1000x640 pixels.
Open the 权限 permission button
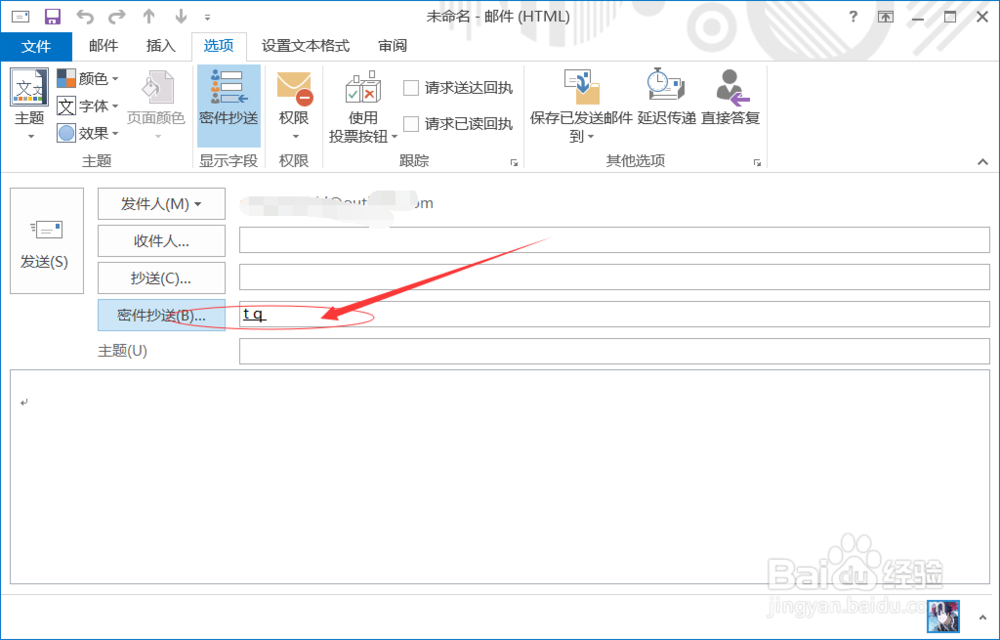coord(294,96)
